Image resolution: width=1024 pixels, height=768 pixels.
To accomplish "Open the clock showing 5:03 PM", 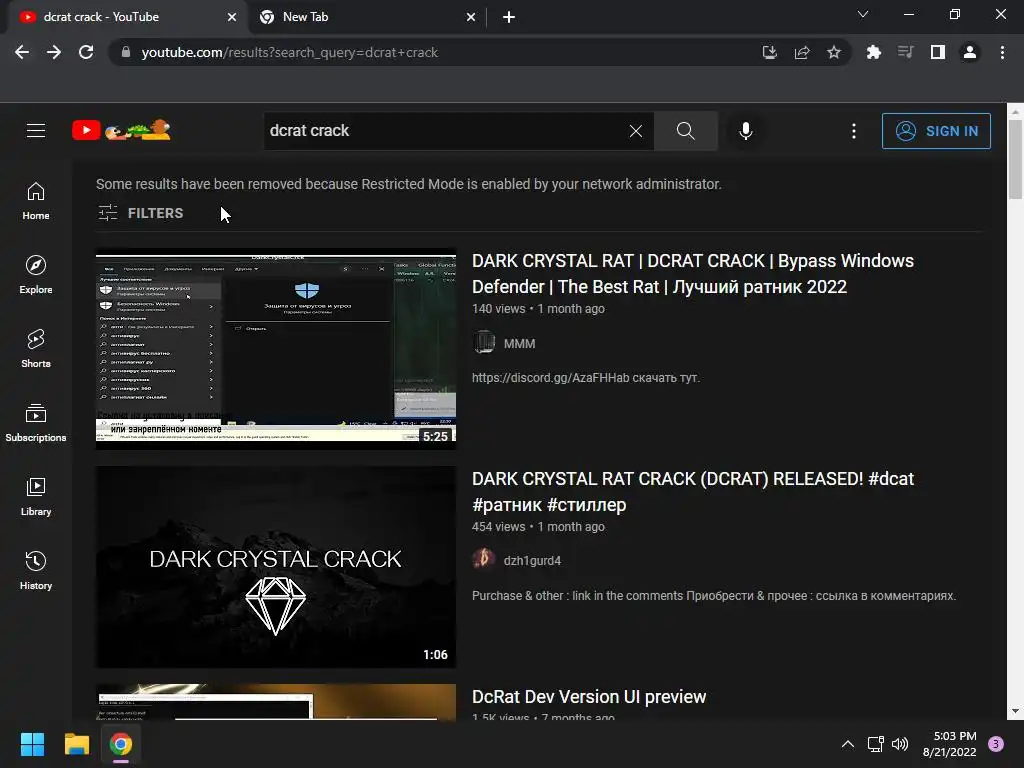I will tap(950, 744).
